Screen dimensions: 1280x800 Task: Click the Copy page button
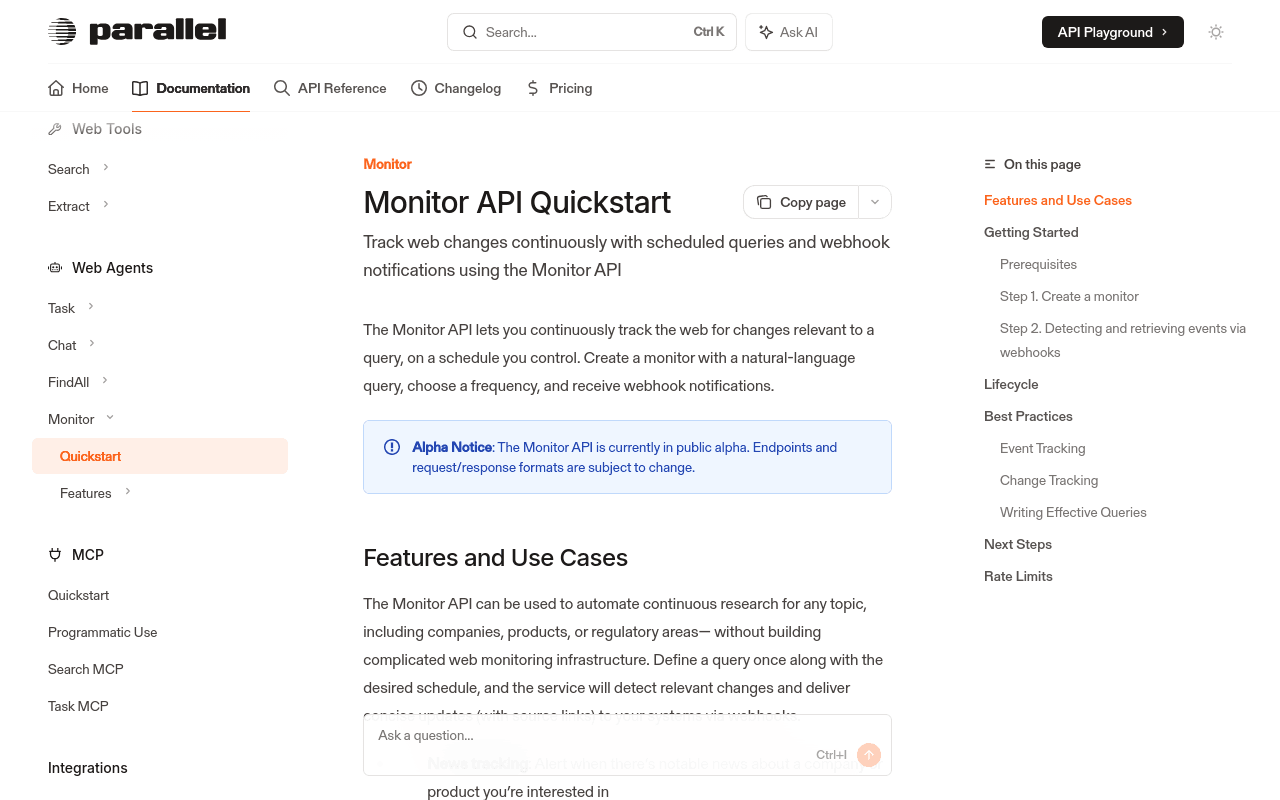[801, 202]
